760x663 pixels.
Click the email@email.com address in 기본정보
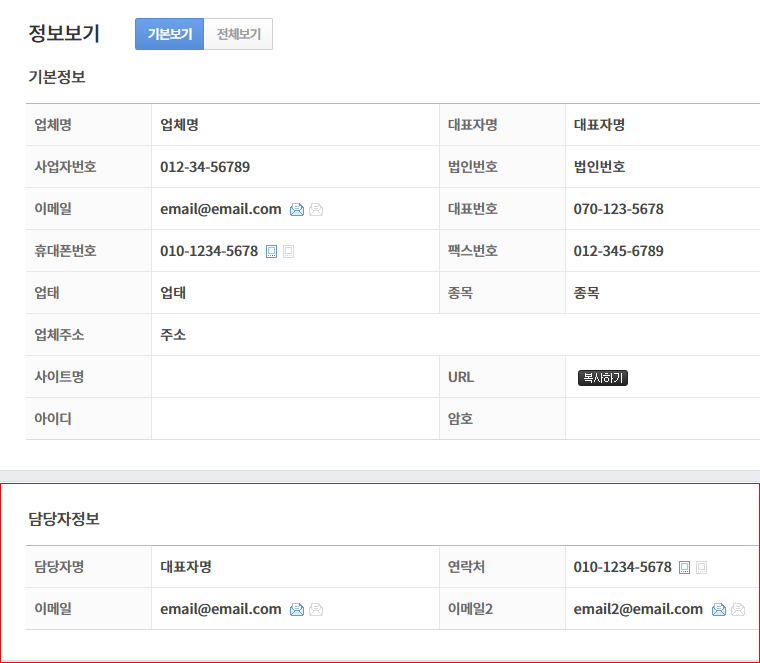coord(220,209)
